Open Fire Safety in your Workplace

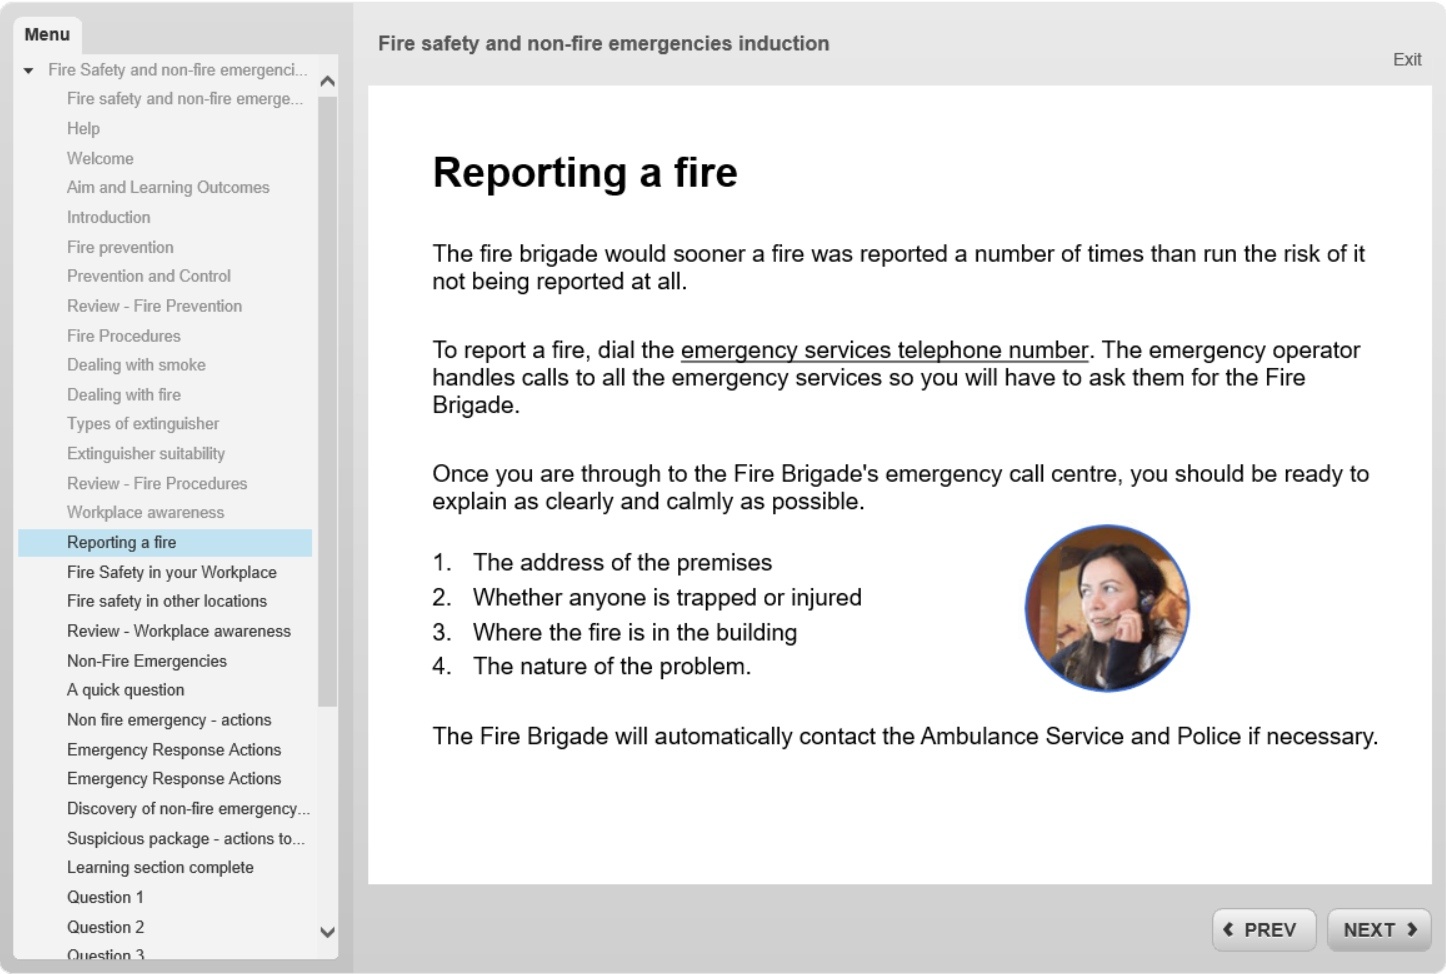pos(171,572)
